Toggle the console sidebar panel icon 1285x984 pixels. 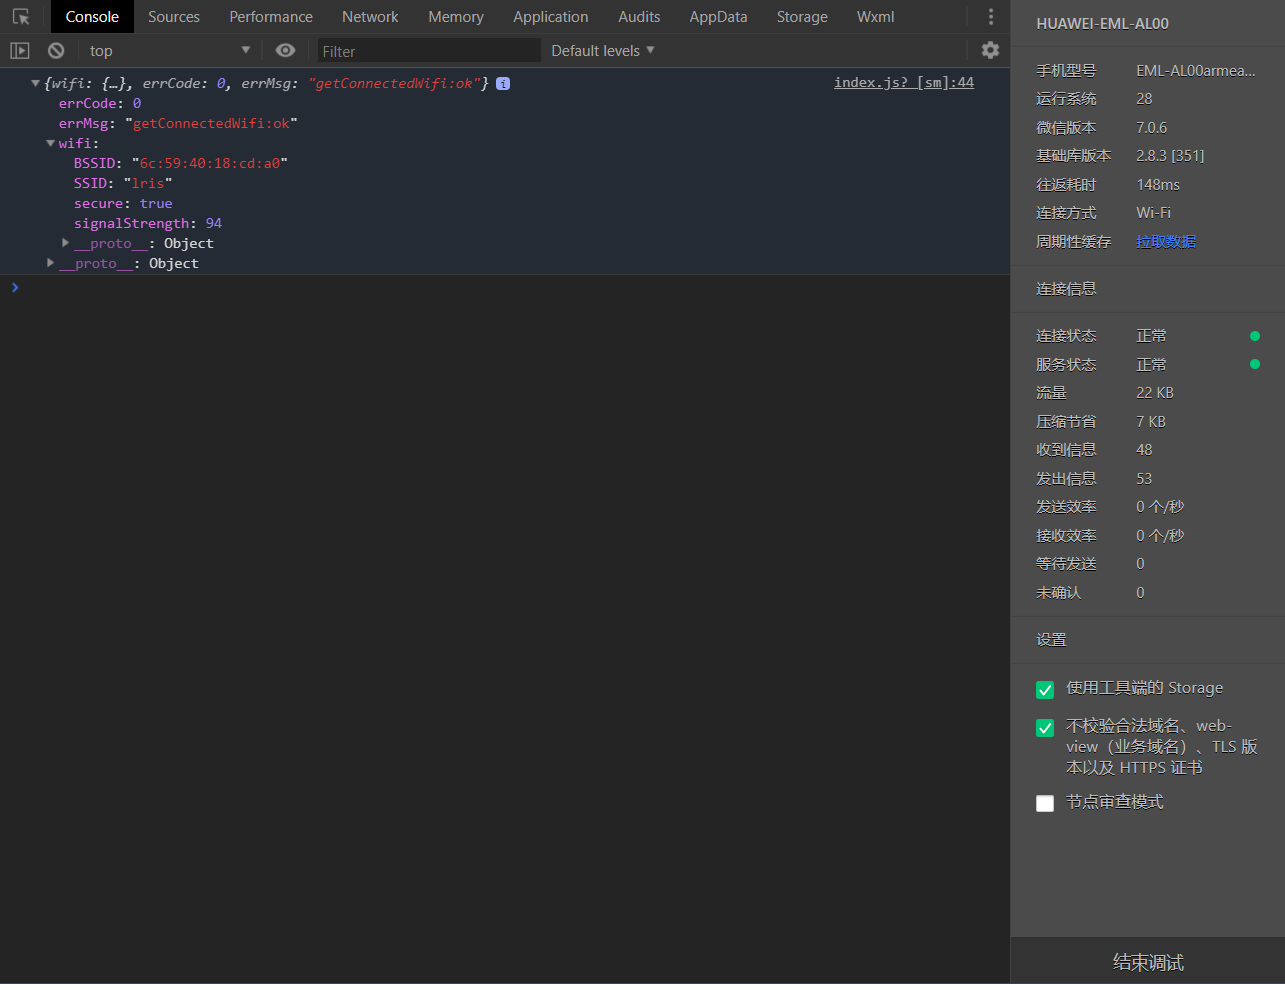coord(20,50)
